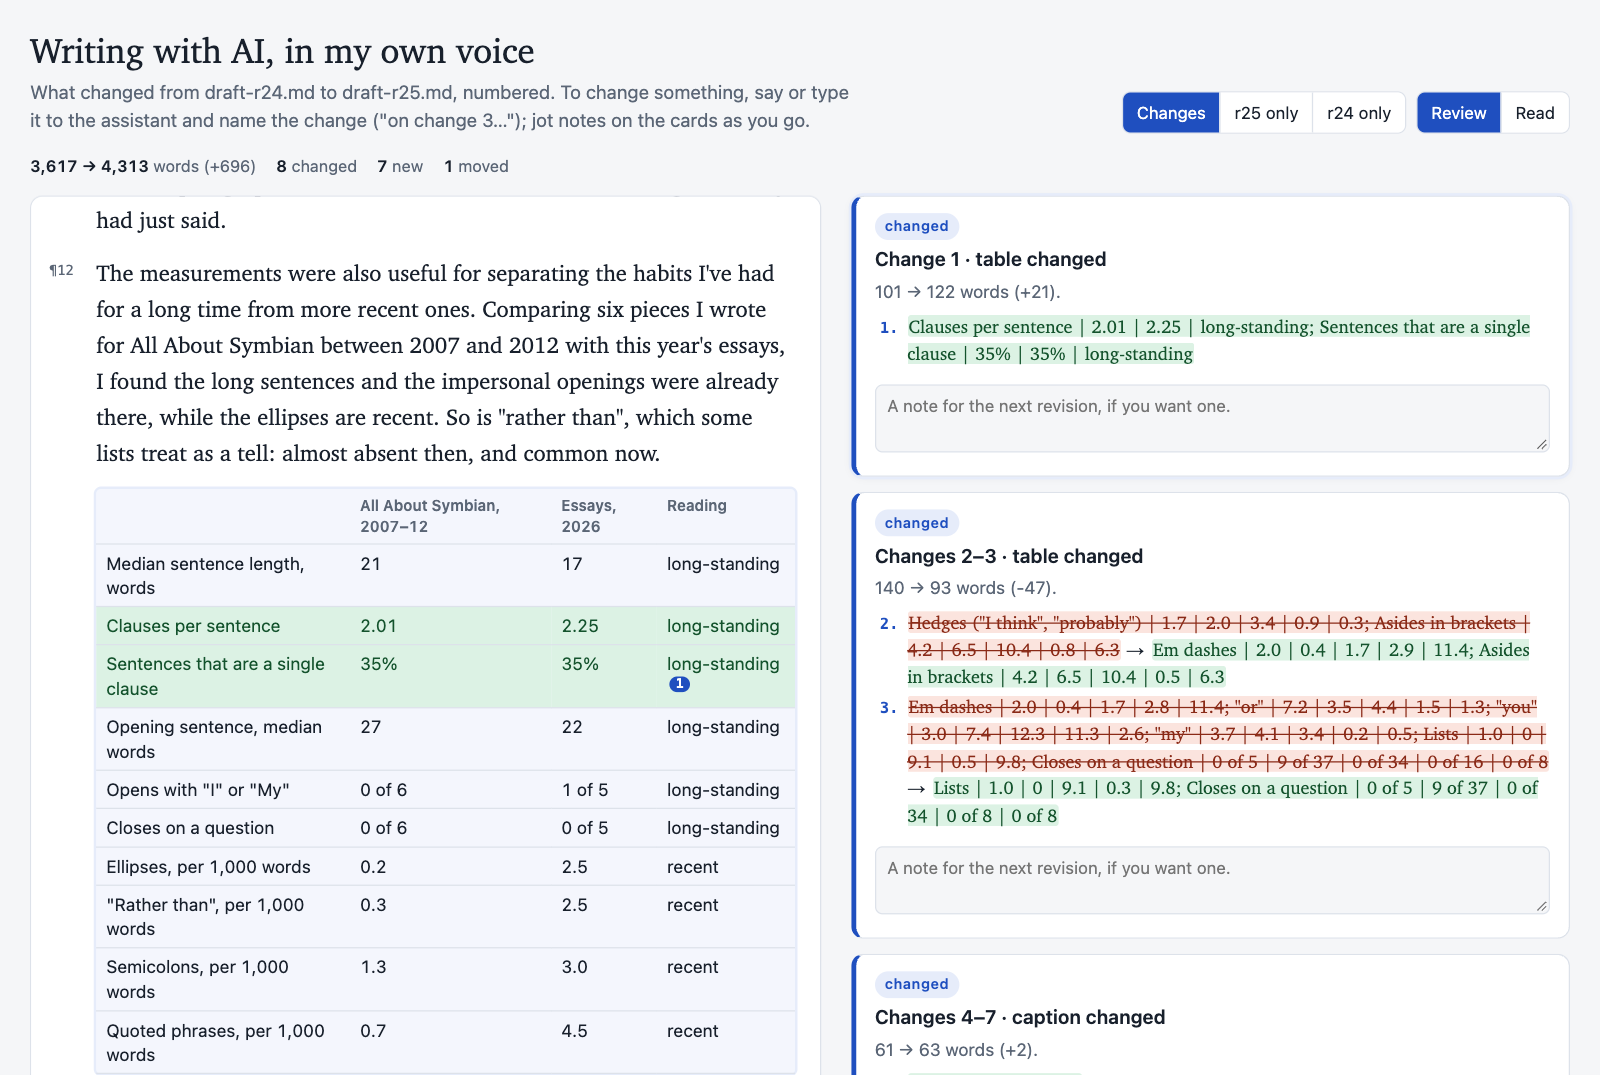Click the Essays, 2026 column header

pos(588,516)
